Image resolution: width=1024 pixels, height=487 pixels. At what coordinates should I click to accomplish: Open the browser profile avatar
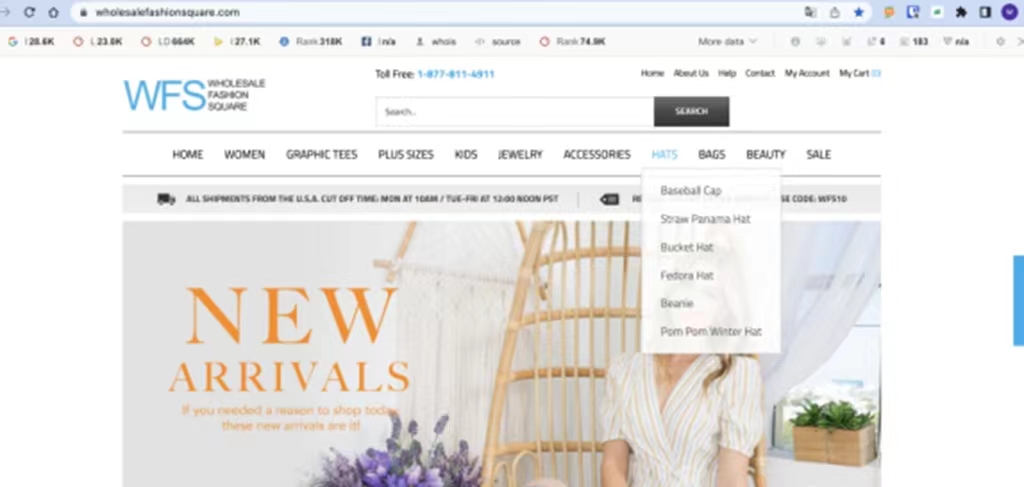point(1009,12)
